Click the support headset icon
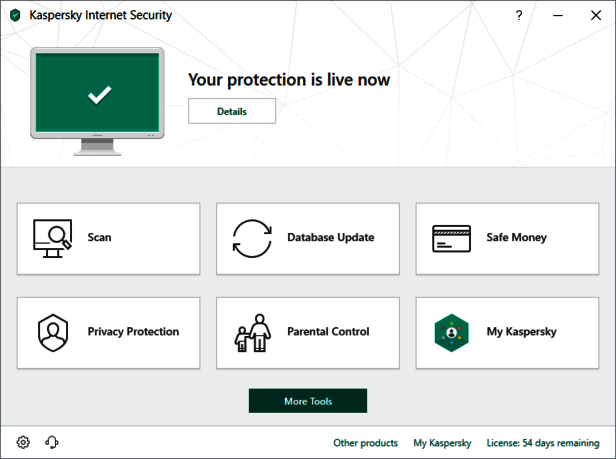 pos(52,442)
